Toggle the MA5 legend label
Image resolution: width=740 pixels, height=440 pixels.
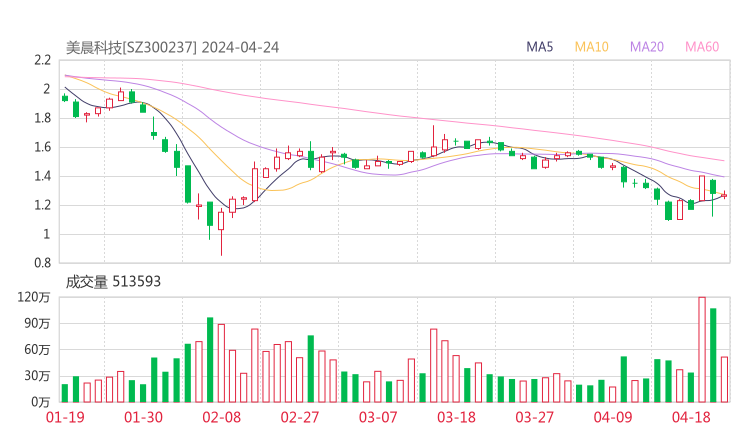540,47
